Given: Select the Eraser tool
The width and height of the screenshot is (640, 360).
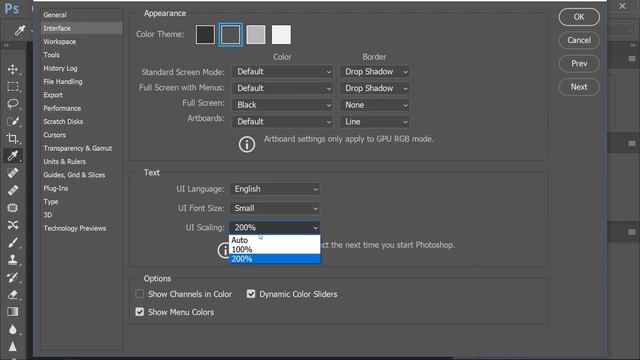Looking at the screenshot, I should click(x=13, y=294).
